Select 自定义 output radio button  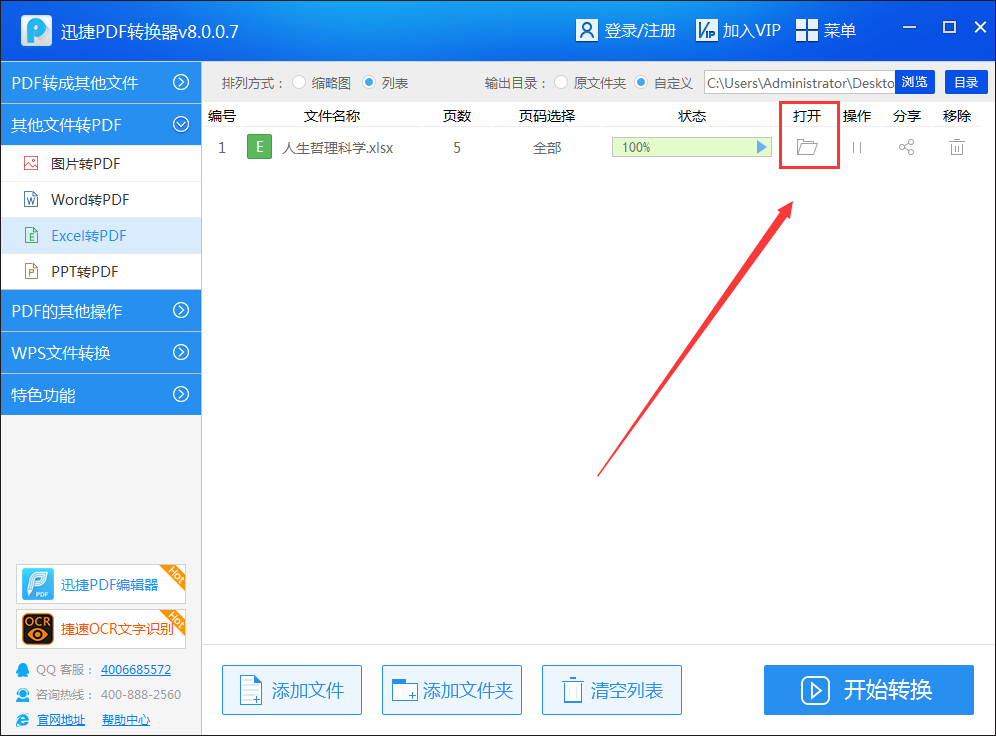click(x=642, y=83)
